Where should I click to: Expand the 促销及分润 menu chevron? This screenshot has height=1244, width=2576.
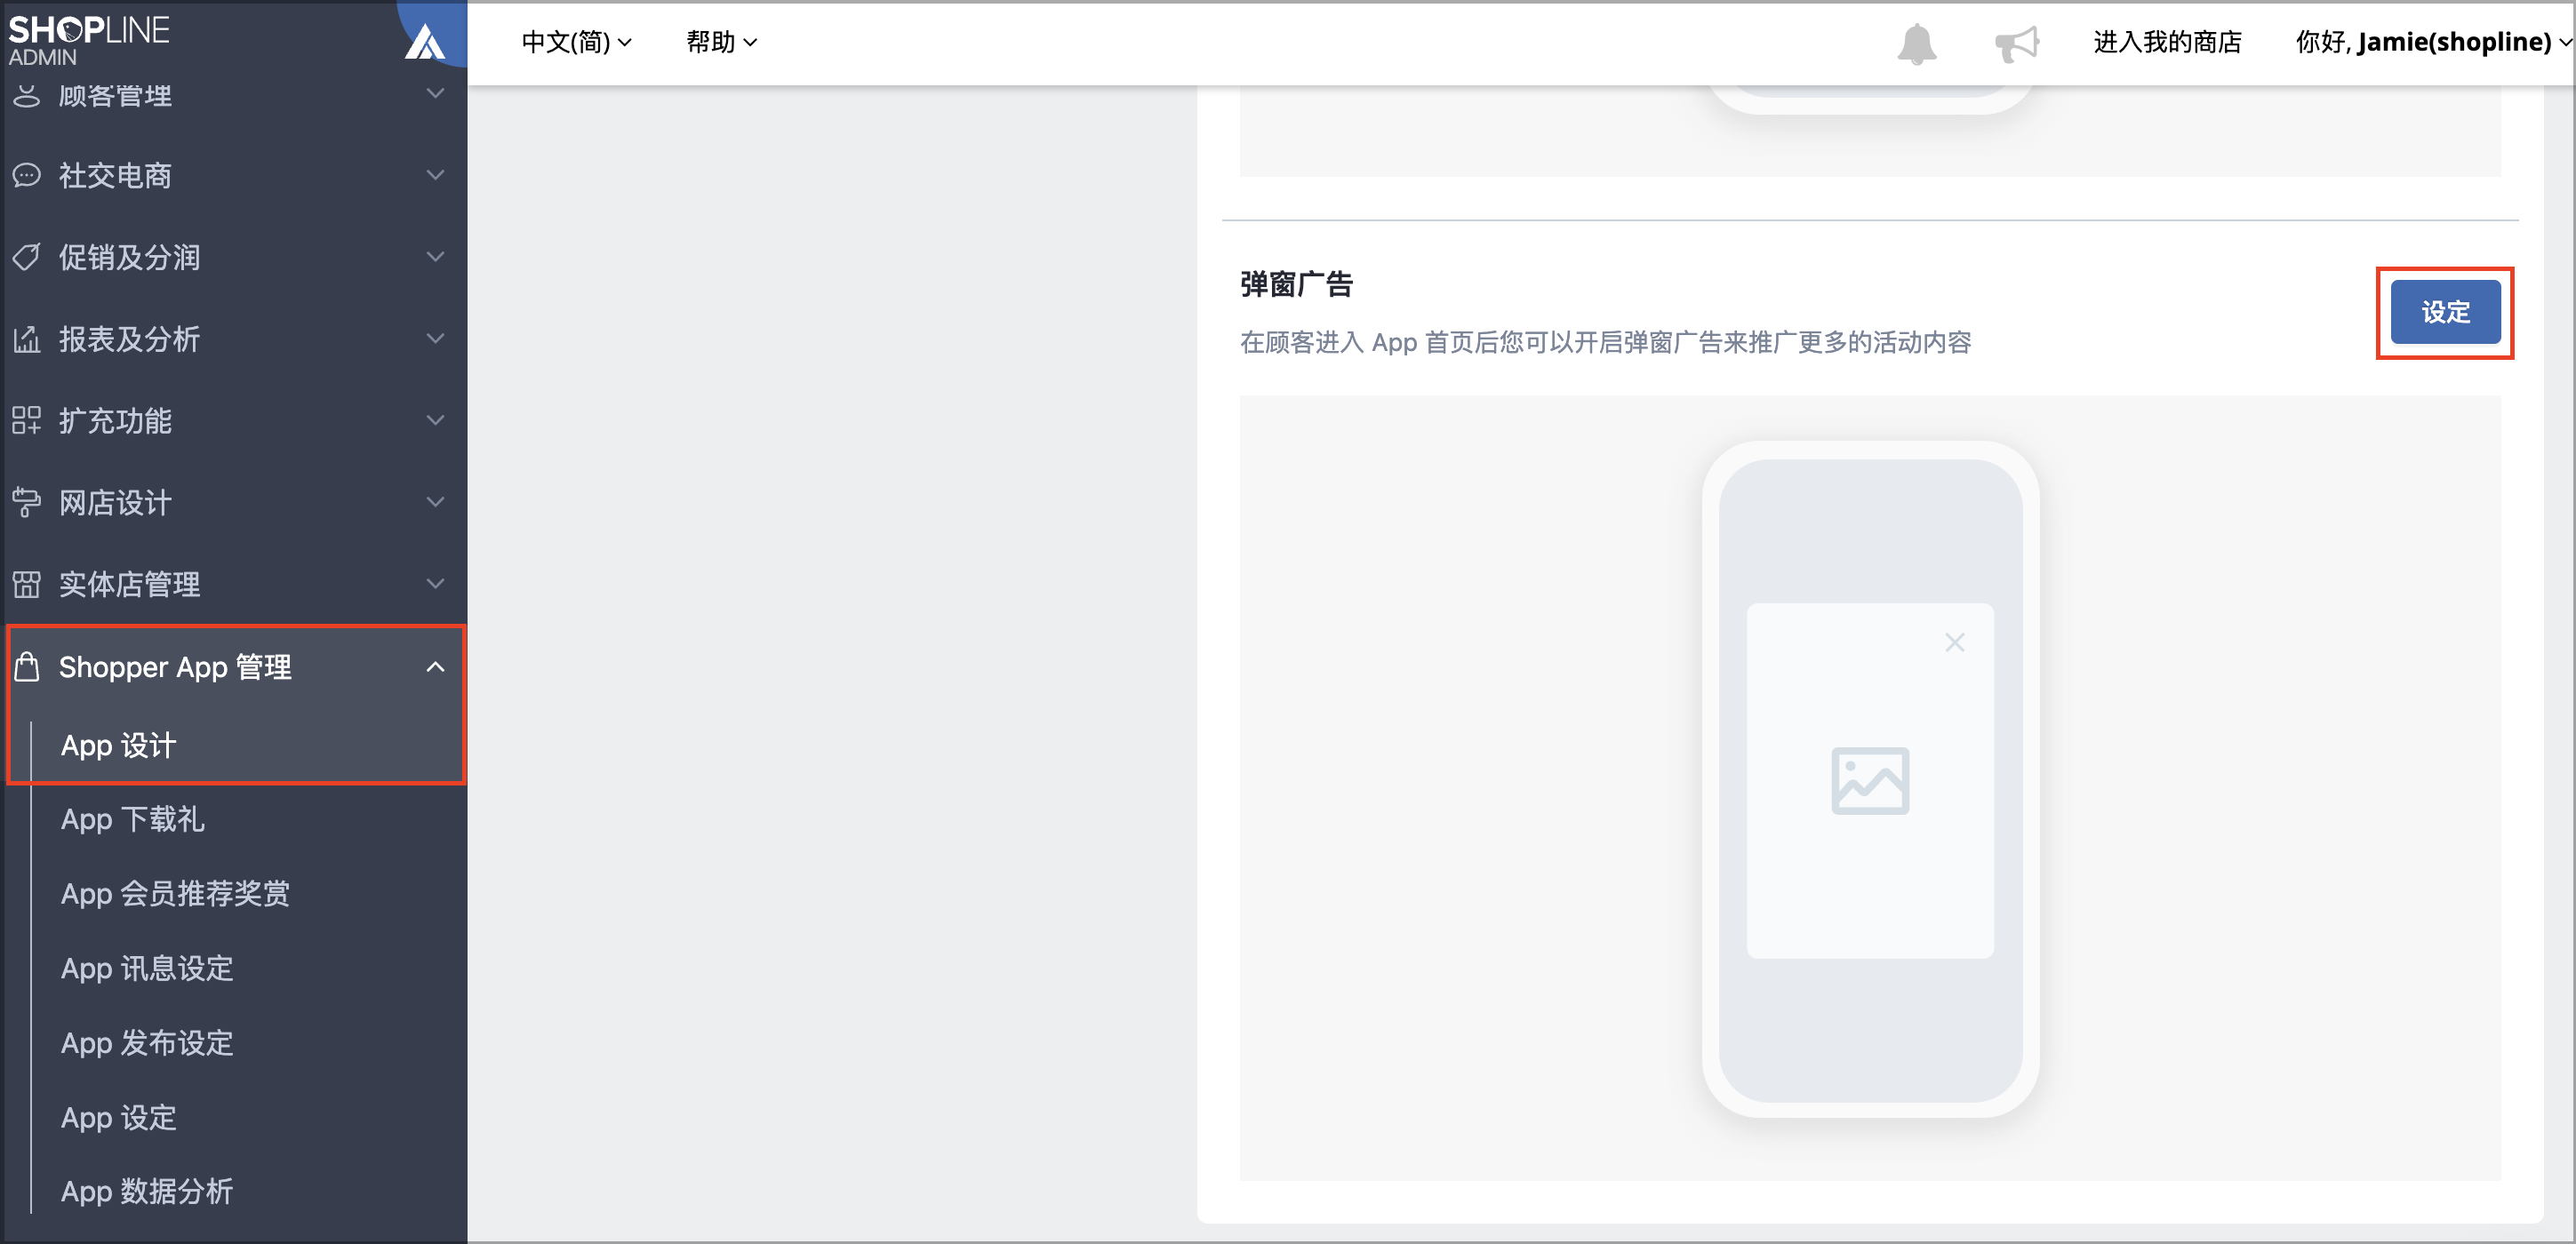pyautogui.click(x=435, y=257)
